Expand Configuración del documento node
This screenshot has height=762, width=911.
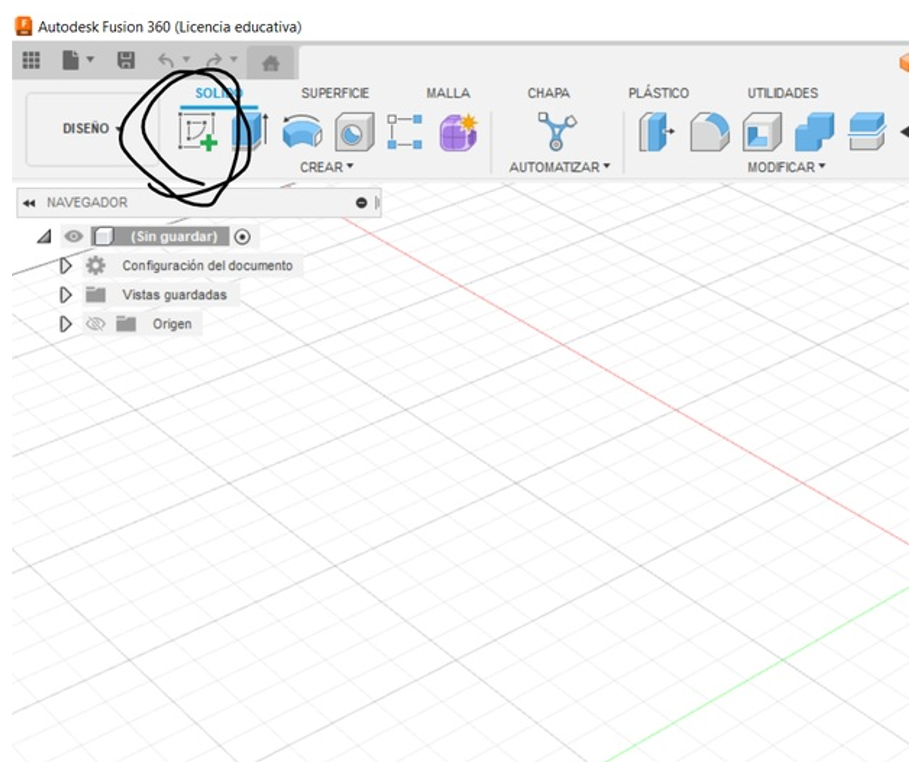coord(66,266)
